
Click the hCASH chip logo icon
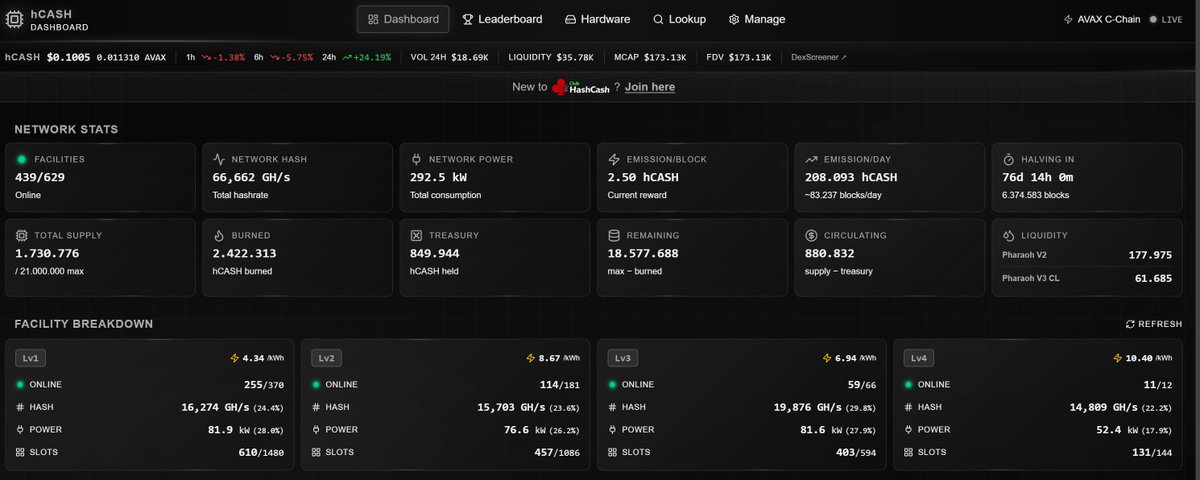pyautogui.click(x=16, y=19)
